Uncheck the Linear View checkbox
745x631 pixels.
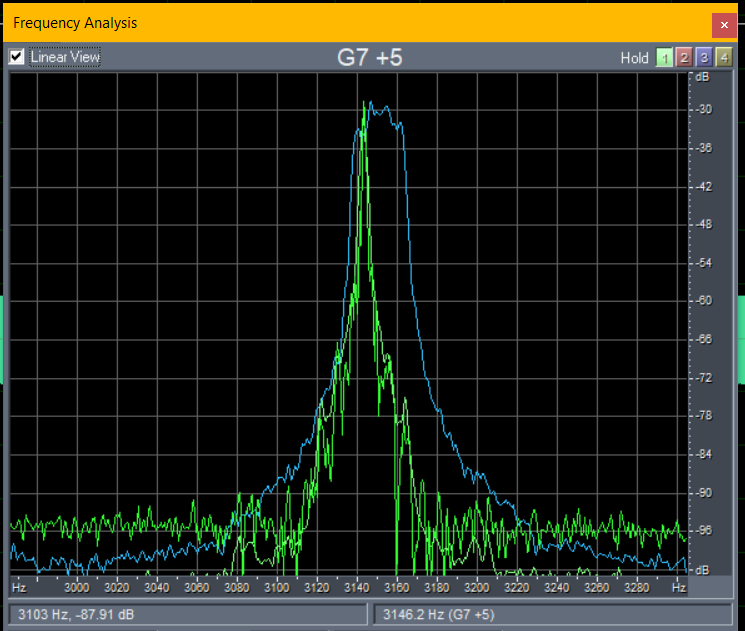click(x=17, y=57)
